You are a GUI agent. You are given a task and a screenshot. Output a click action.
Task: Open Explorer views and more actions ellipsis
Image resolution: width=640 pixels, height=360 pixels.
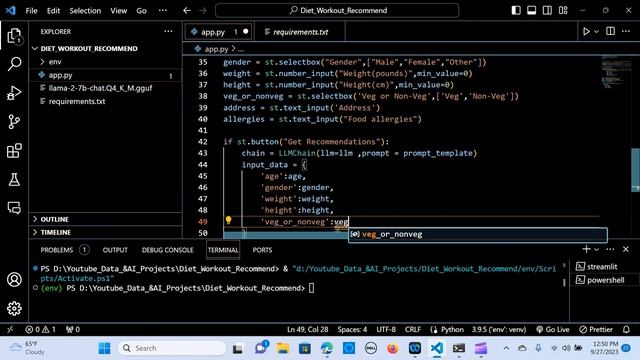pyautogui.click(x=168, y=31)
